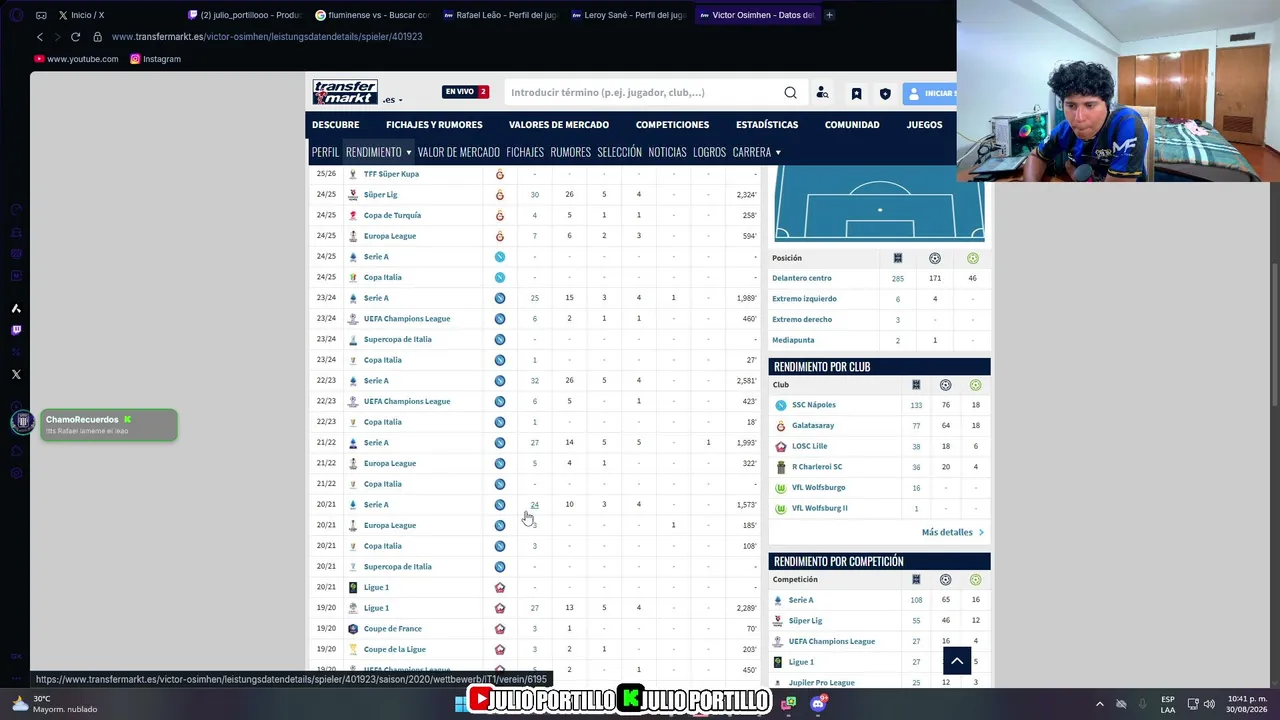
Task: Click the back-to-top arrow button
Action: pos(957,661)
